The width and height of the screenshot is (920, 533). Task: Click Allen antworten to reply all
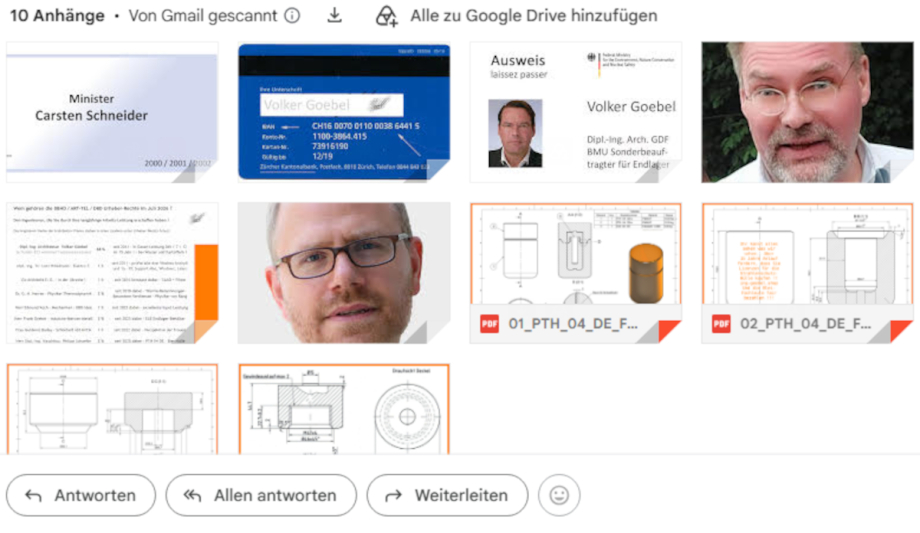click(261, 495)
